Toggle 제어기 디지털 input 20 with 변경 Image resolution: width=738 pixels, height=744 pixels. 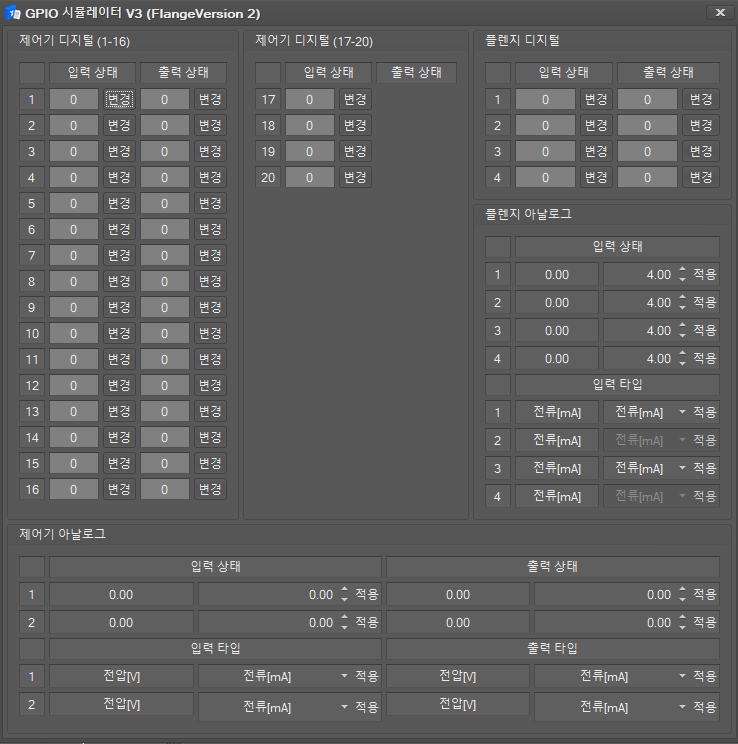(x=354, y=177)
